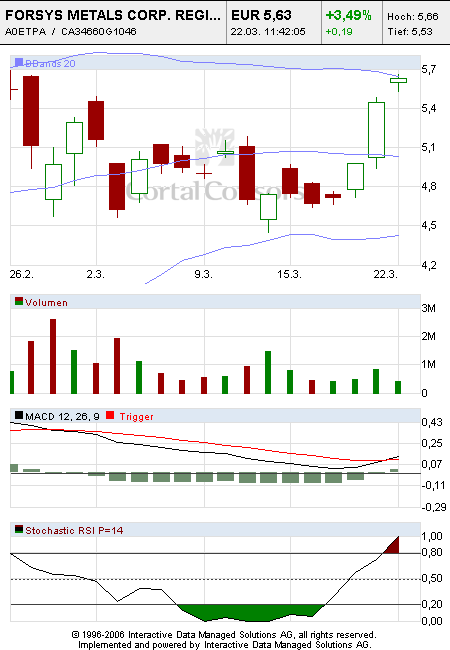Click the 15.3. date axis label

289,274
